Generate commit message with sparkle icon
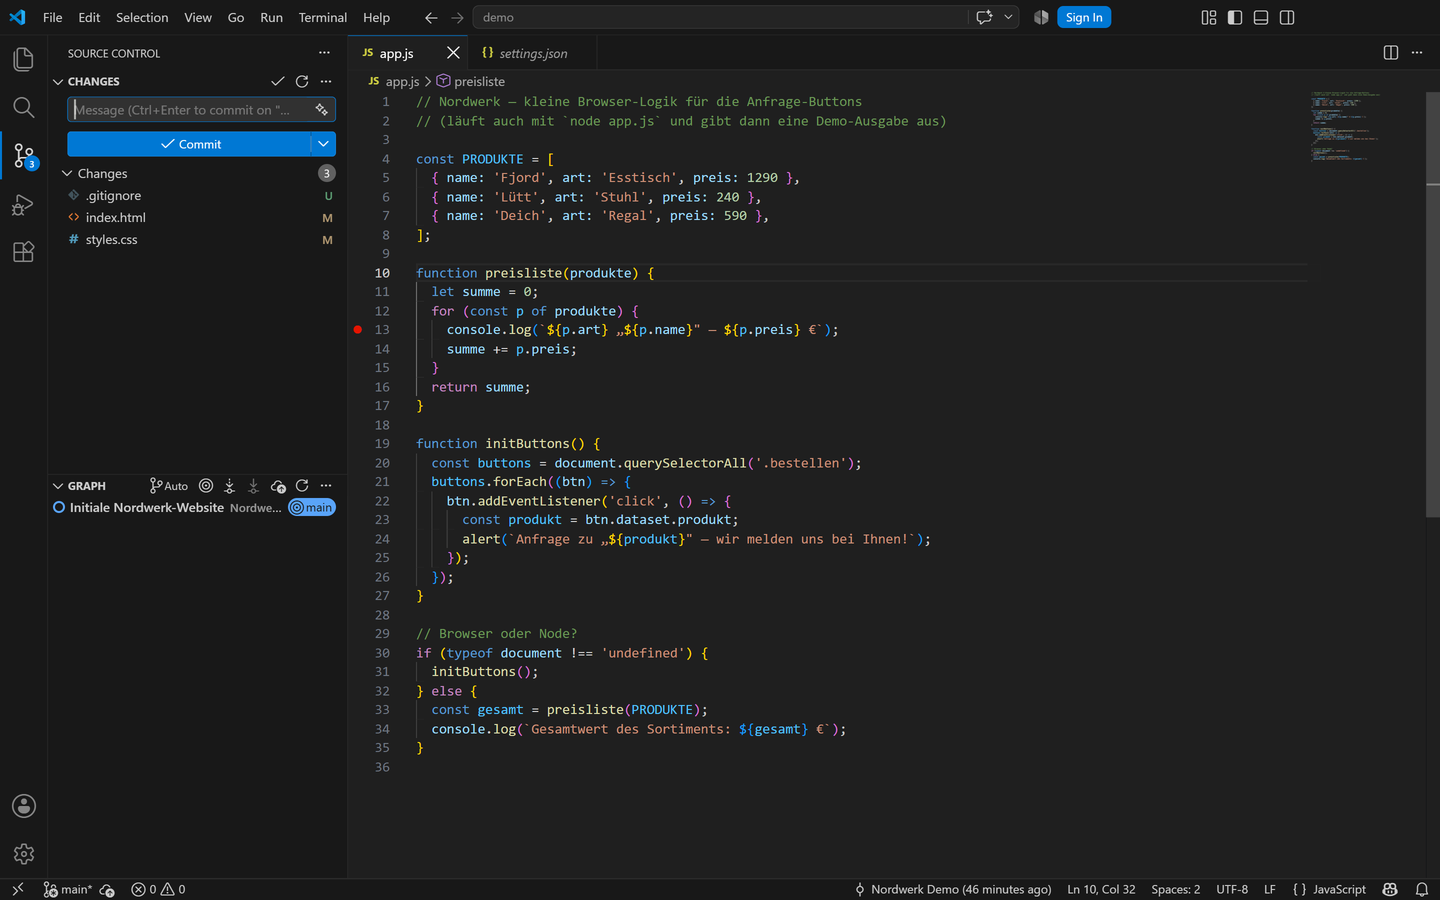1440x900 pixels. click(321, 110)
